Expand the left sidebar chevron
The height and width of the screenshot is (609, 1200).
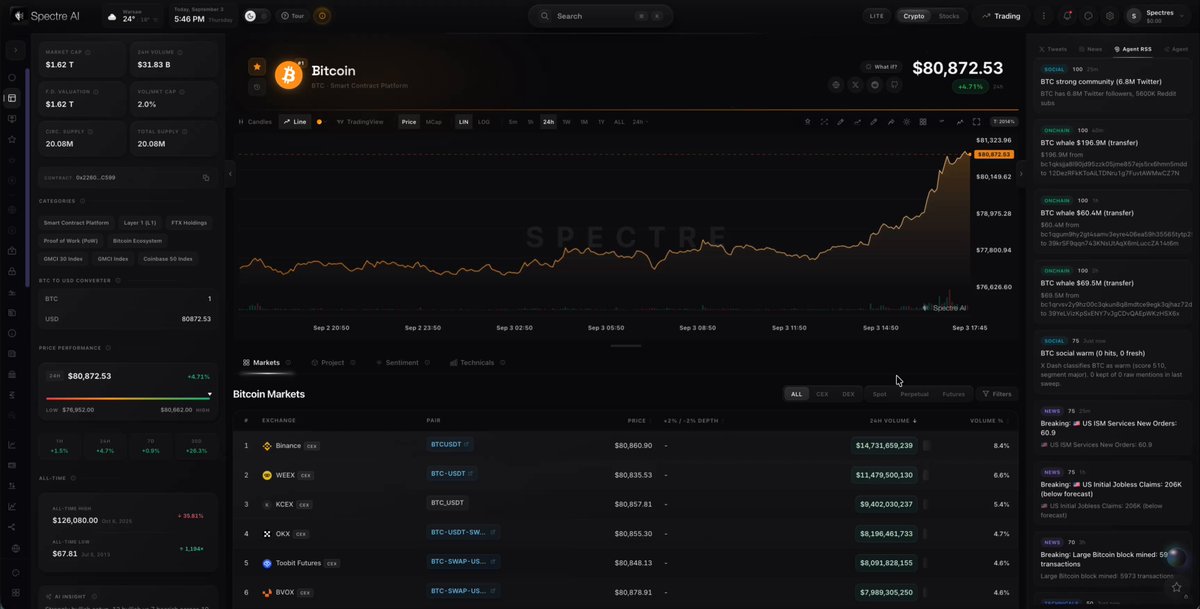(16, 50)
